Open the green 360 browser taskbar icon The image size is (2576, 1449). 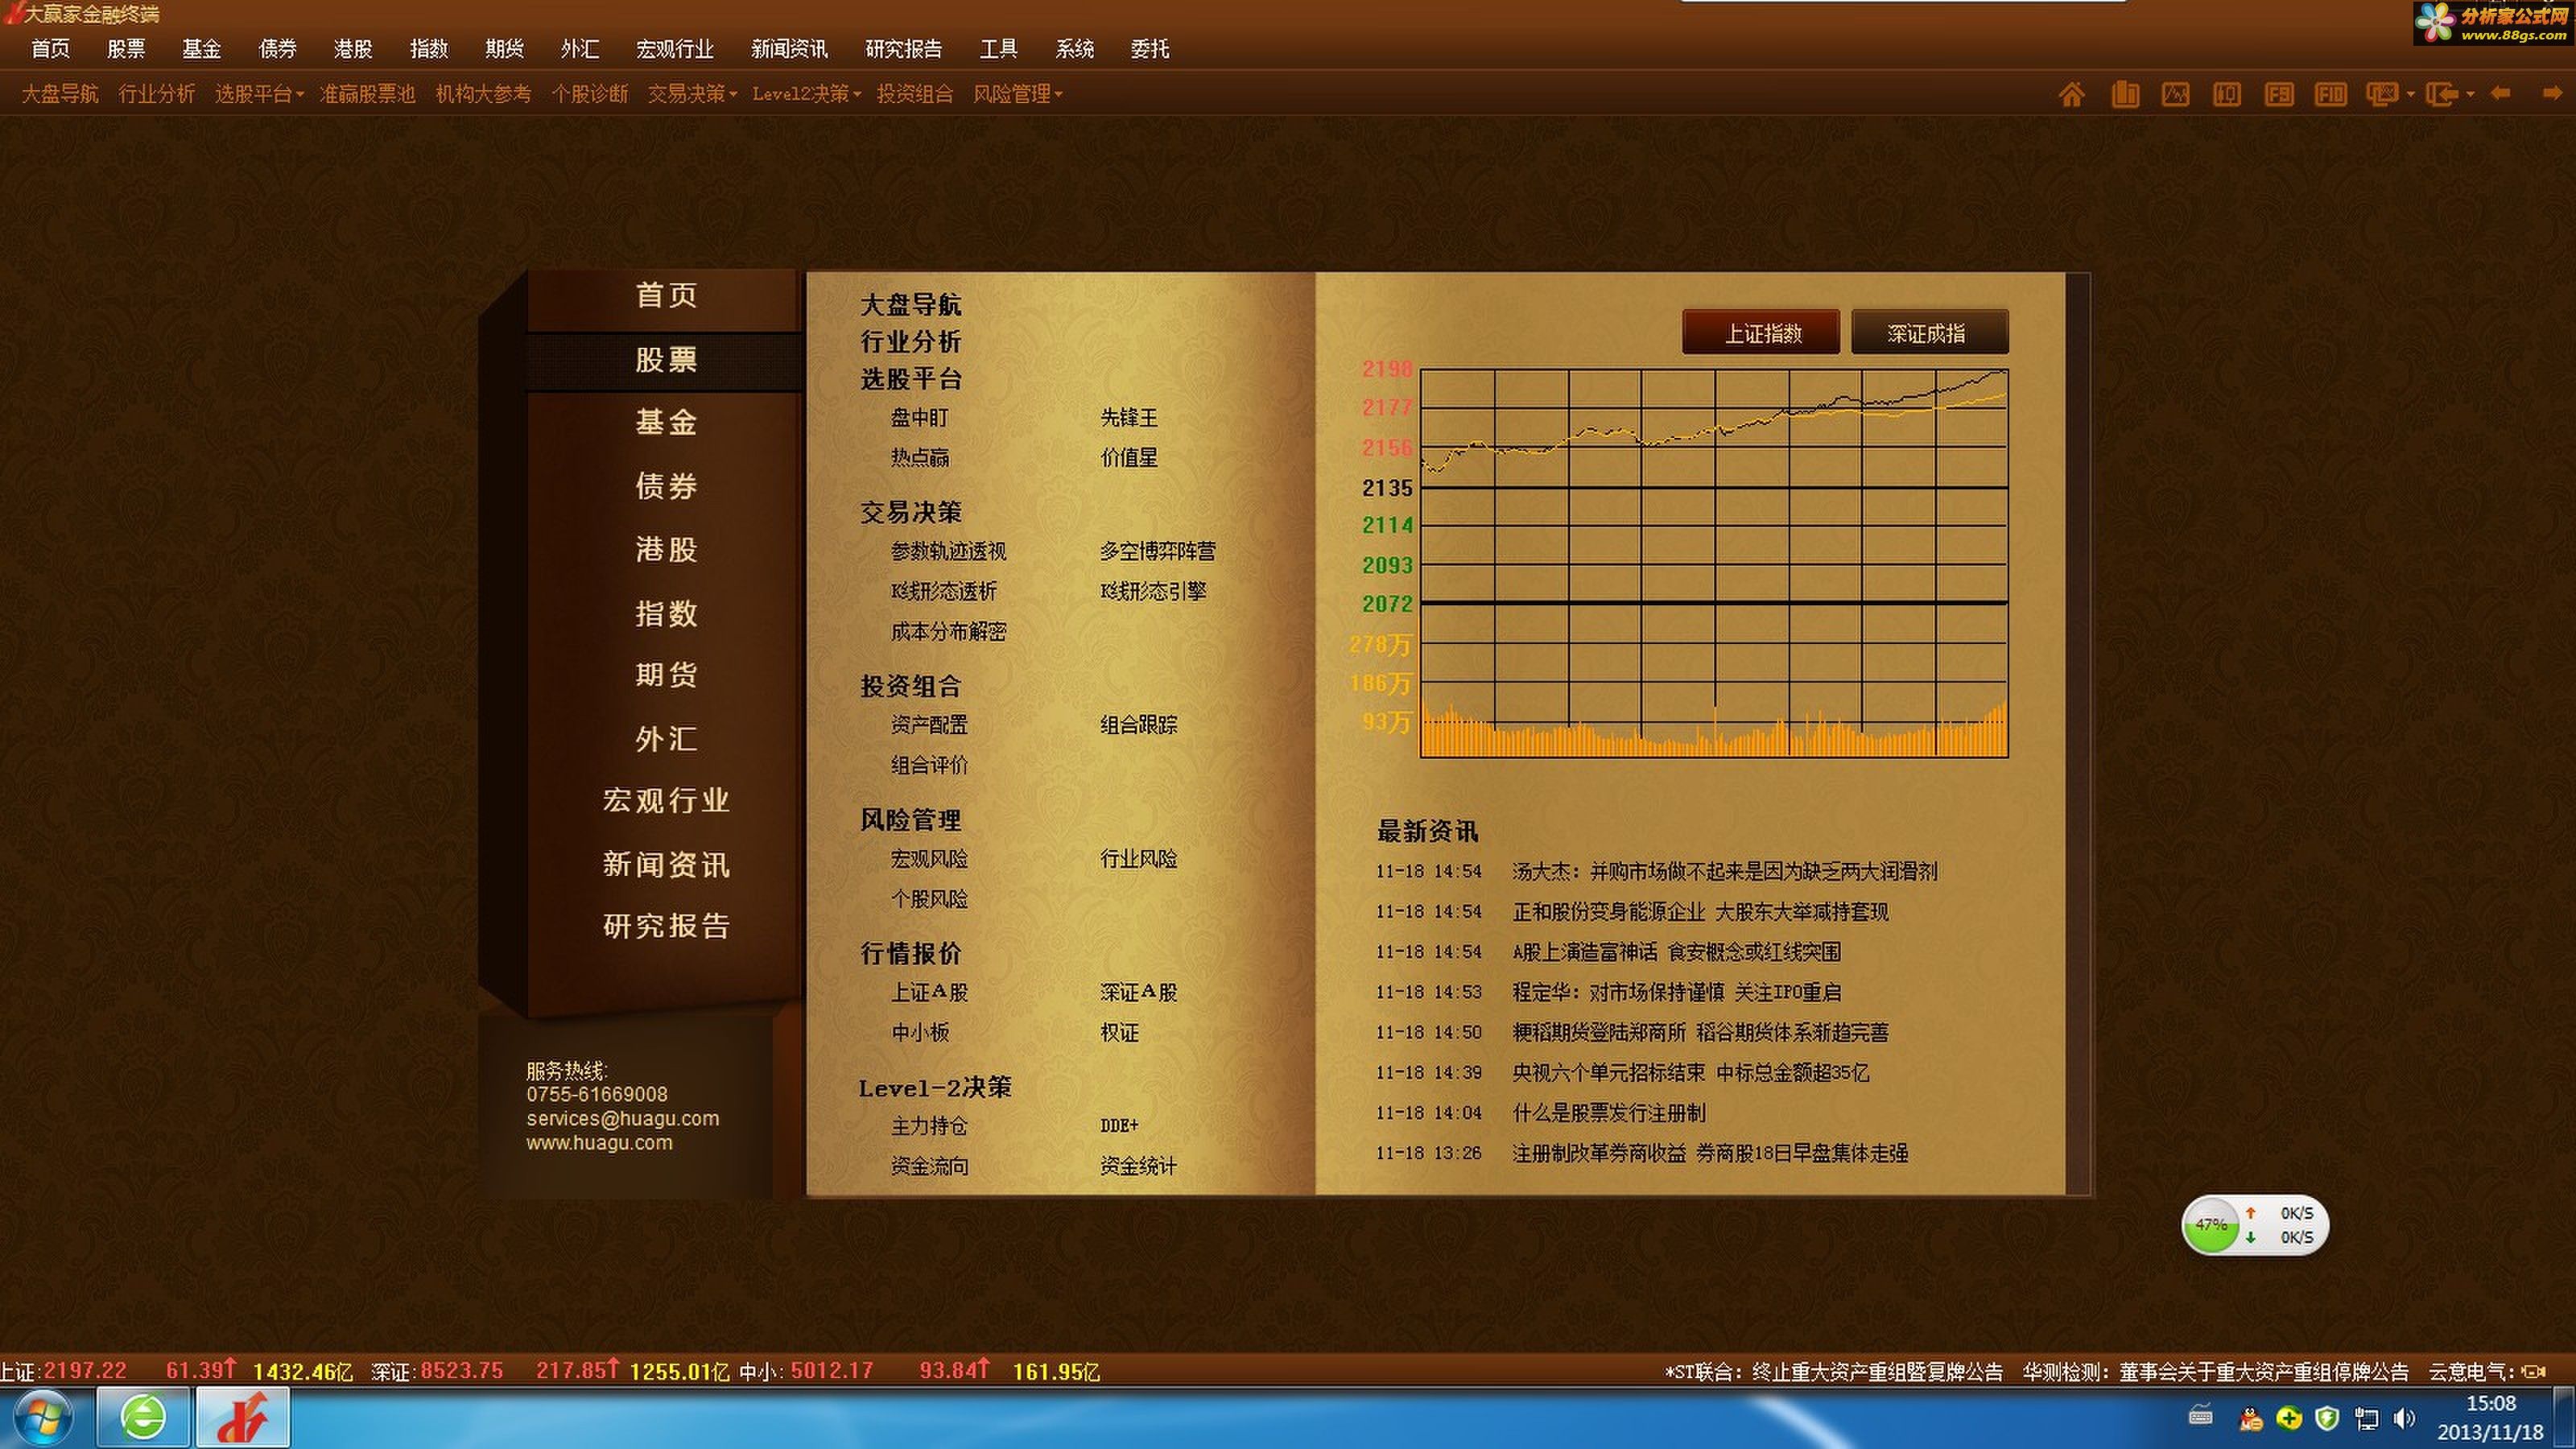143,1417
